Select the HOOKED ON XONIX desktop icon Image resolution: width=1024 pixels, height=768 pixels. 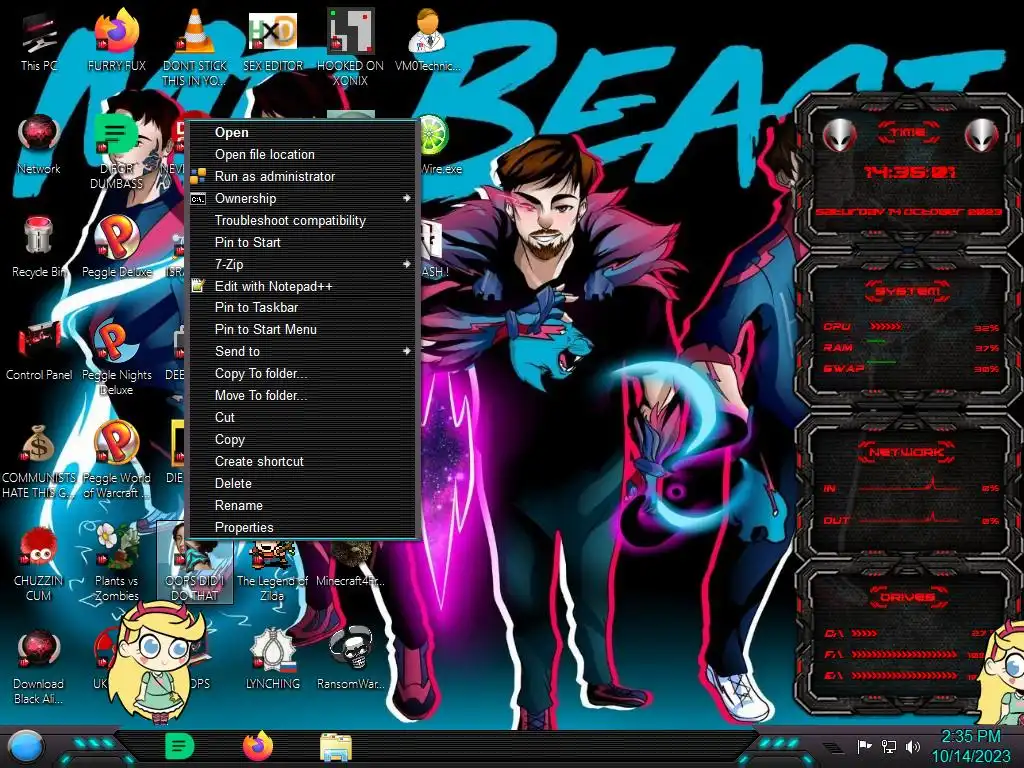[x=350, y=48]
